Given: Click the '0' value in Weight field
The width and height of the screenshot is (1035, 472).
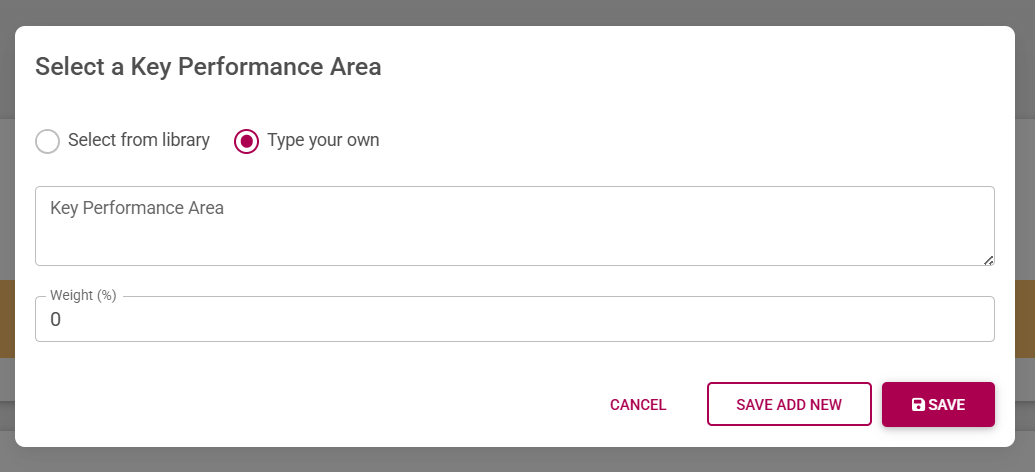Looking at the screenshot, I should pyautogui.click(x=56, y=320).
